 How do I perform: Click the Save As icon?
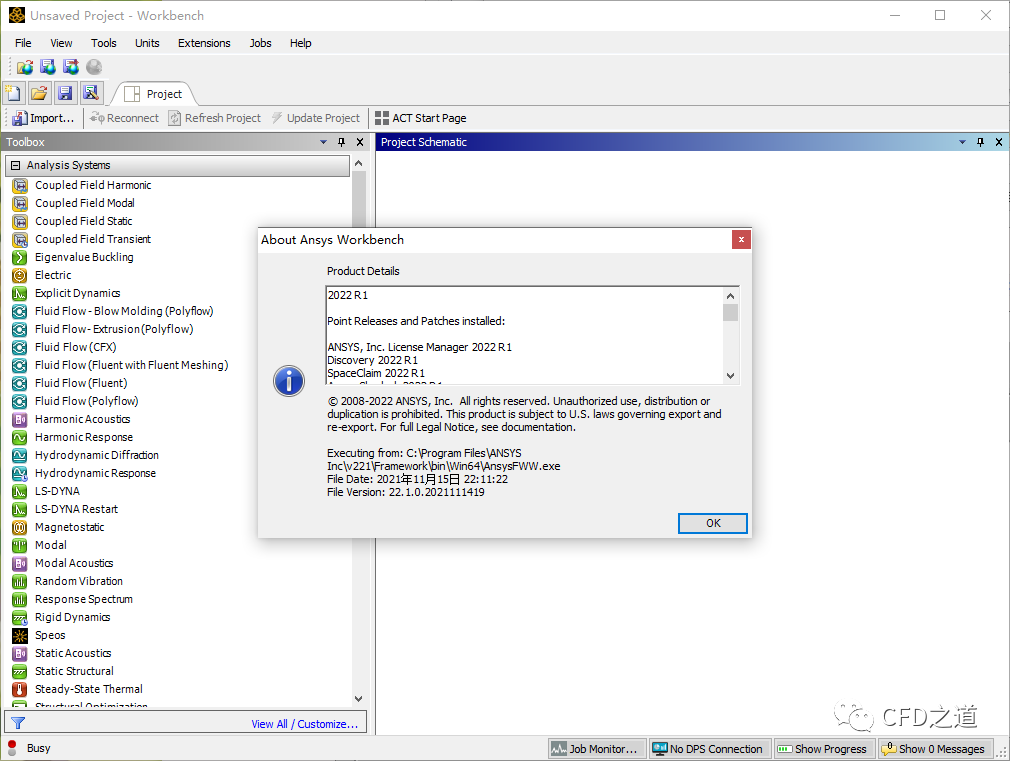[x=91, y=93]
